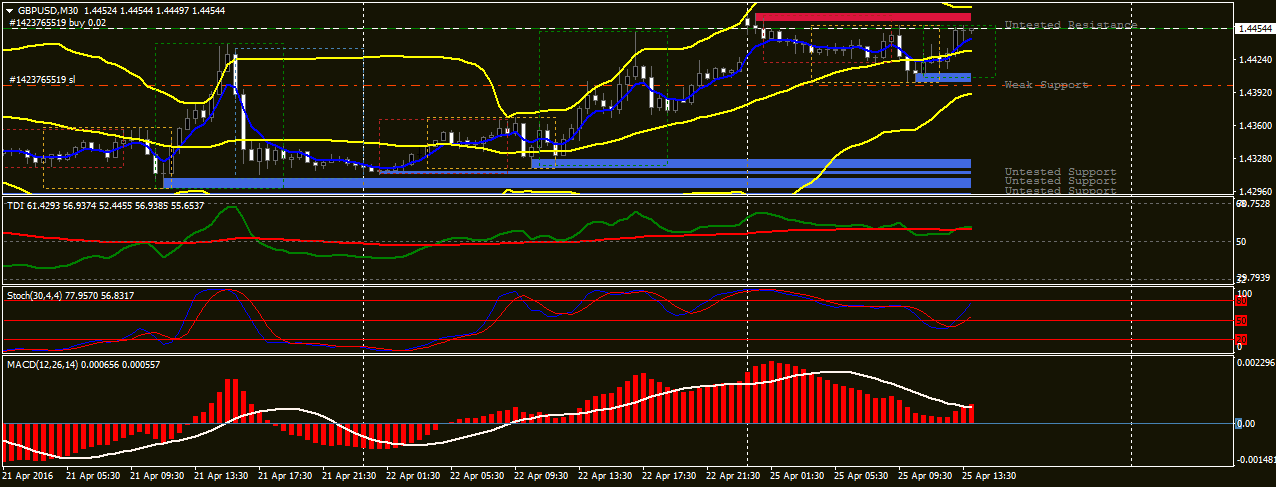Select the lowest long blue support zone
The image size is (1276, 487).
pyautogui.click(x=567, y=183)
